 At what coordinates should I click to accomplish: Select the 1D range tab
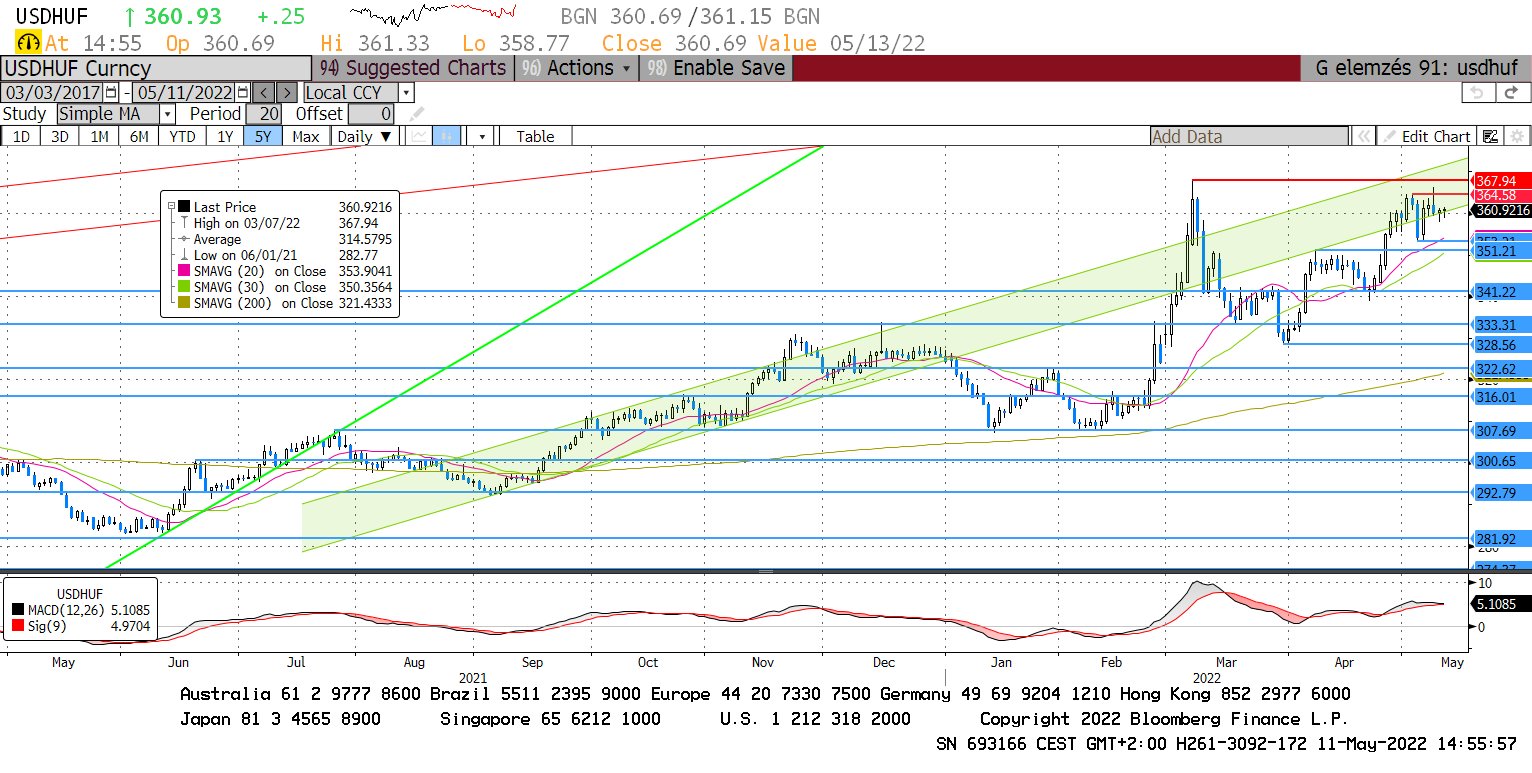point(20,136)
